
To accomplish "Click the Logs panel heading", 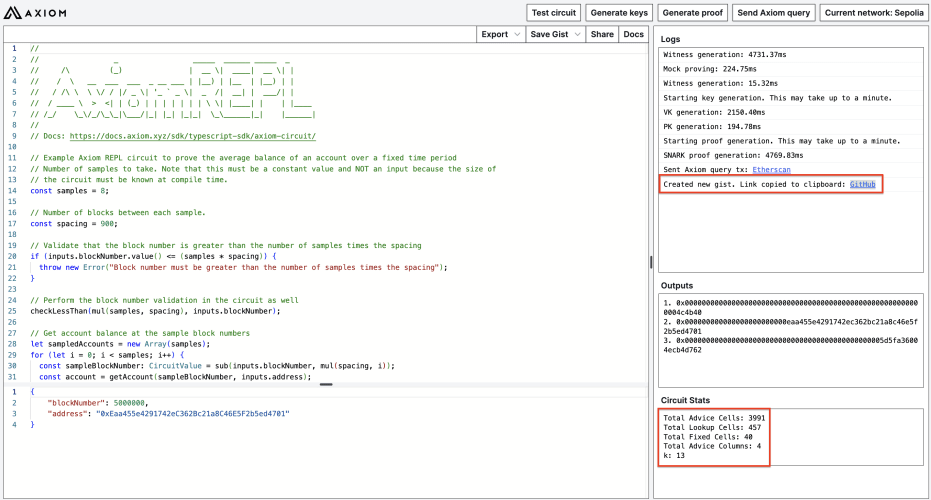I will click(670, 39).
